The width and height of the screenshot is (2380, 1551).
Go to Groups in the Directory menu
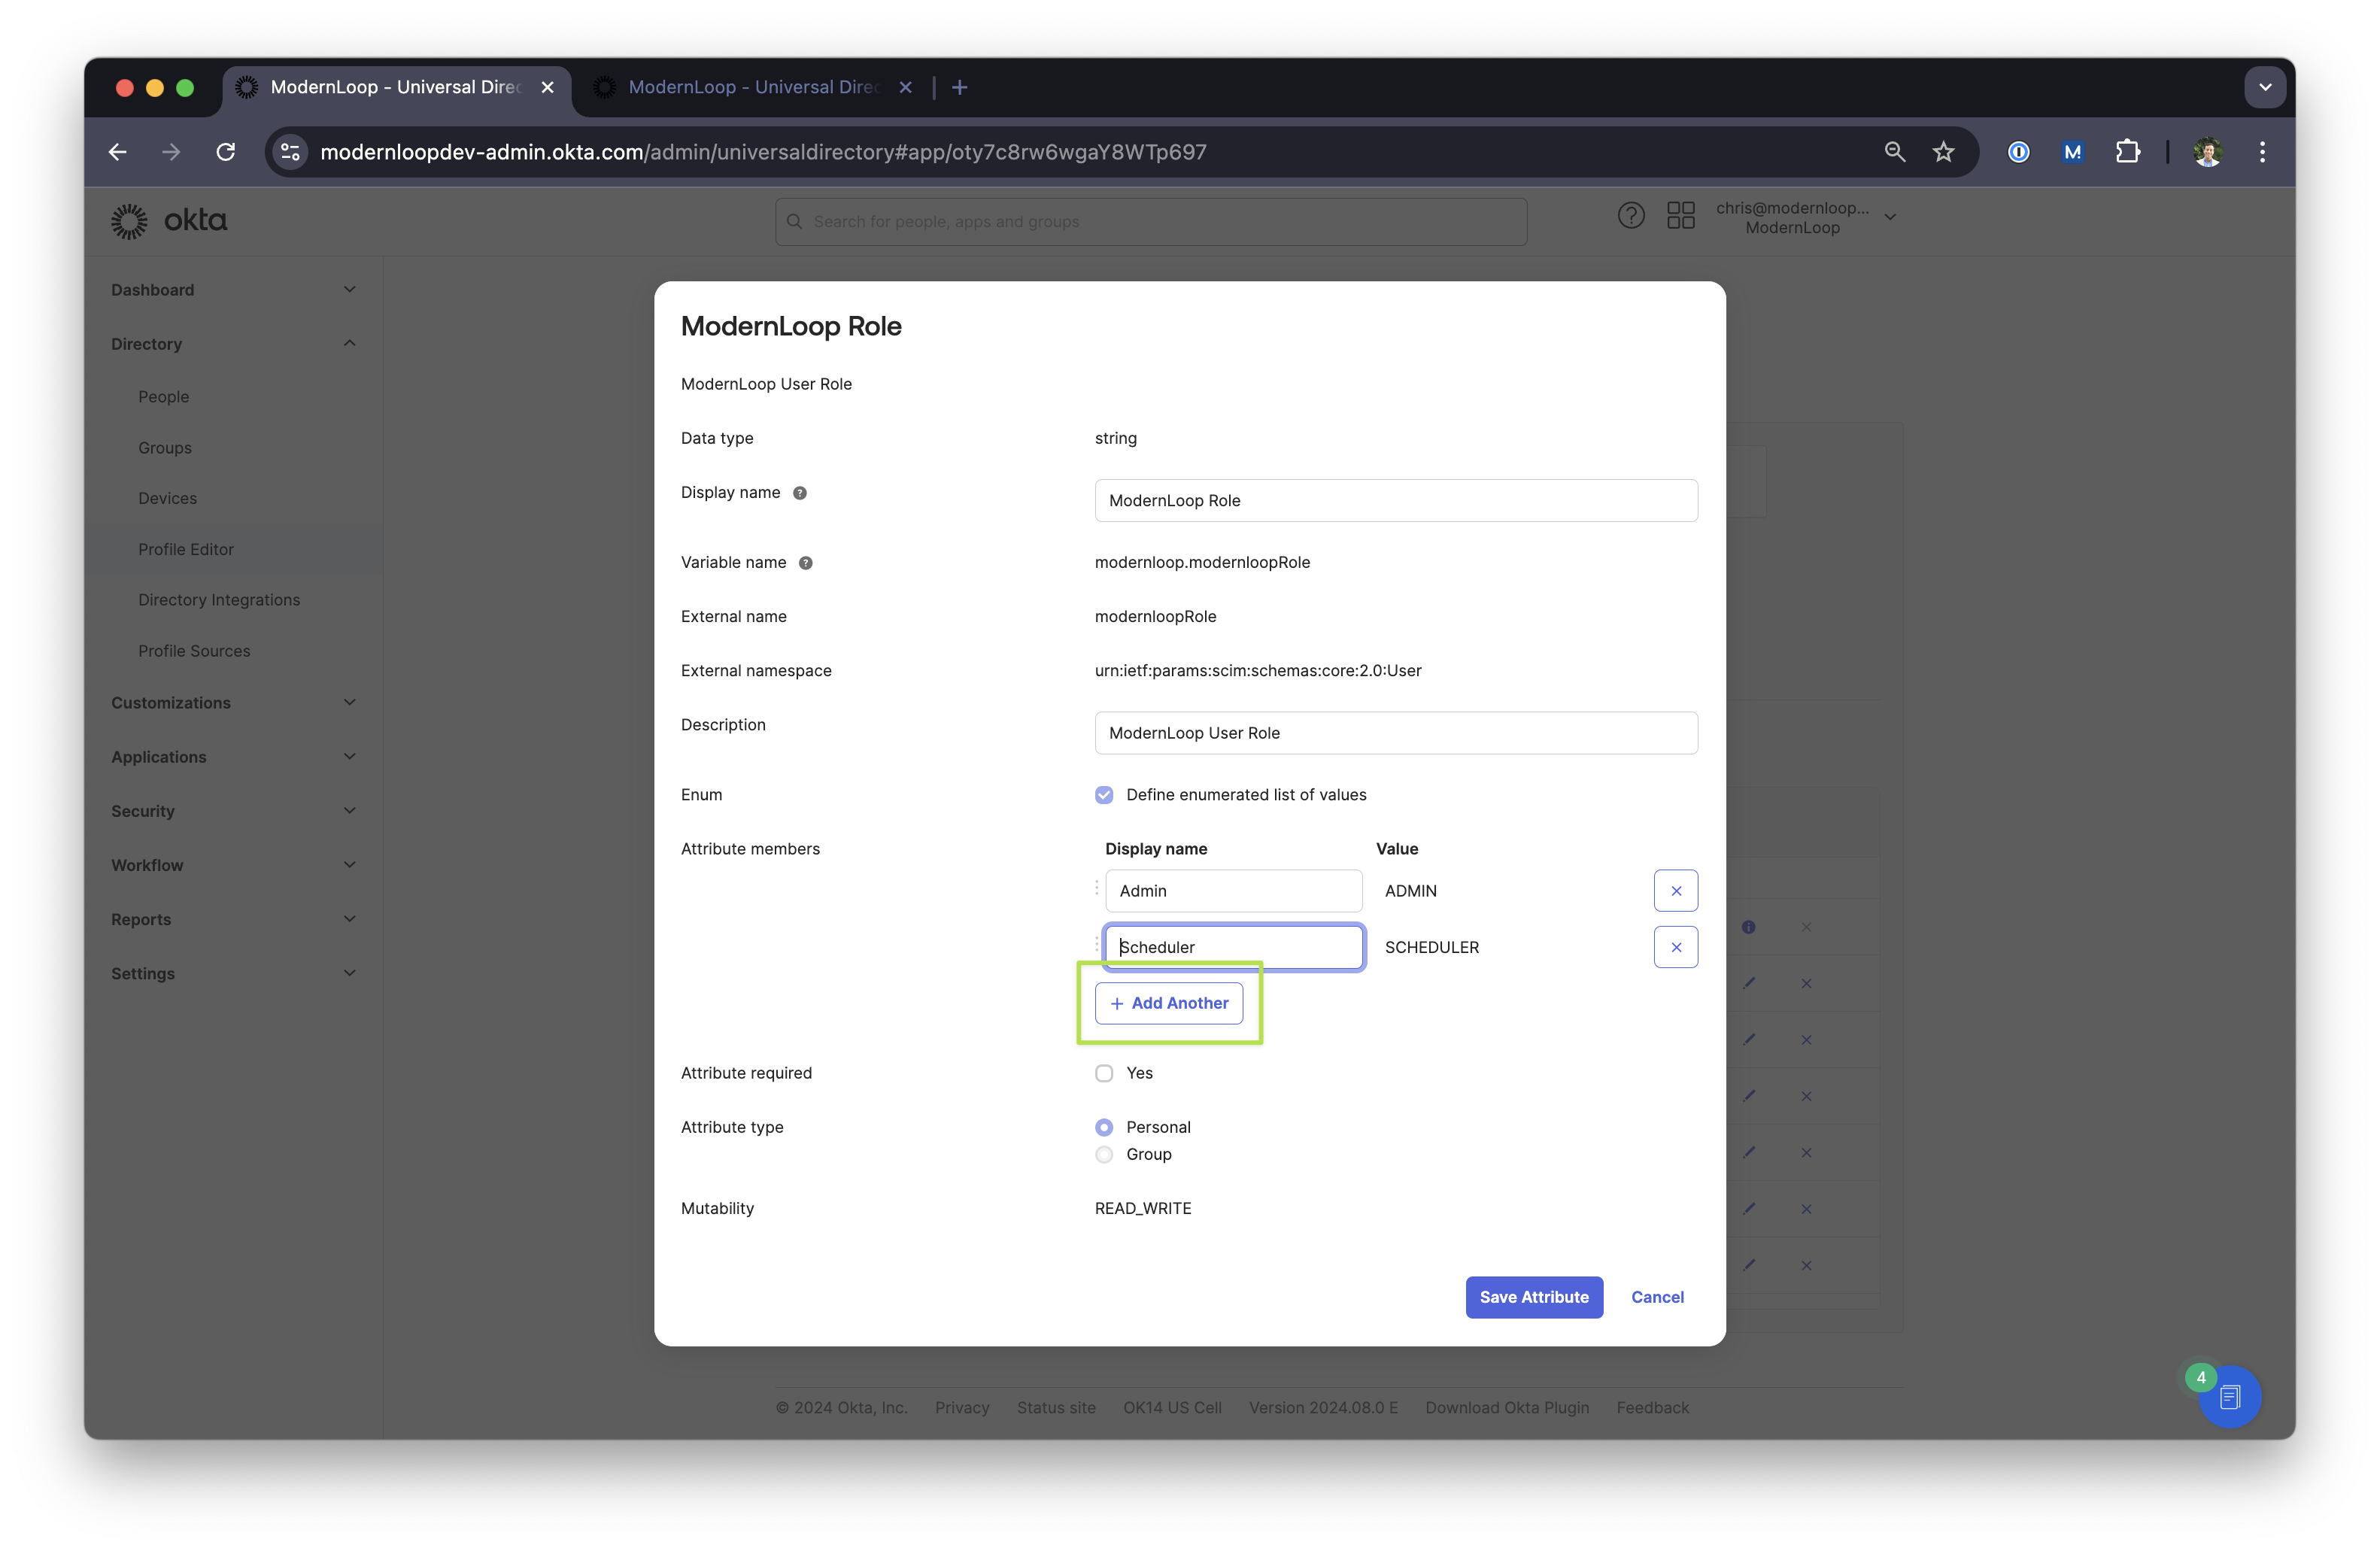[165, 448]
